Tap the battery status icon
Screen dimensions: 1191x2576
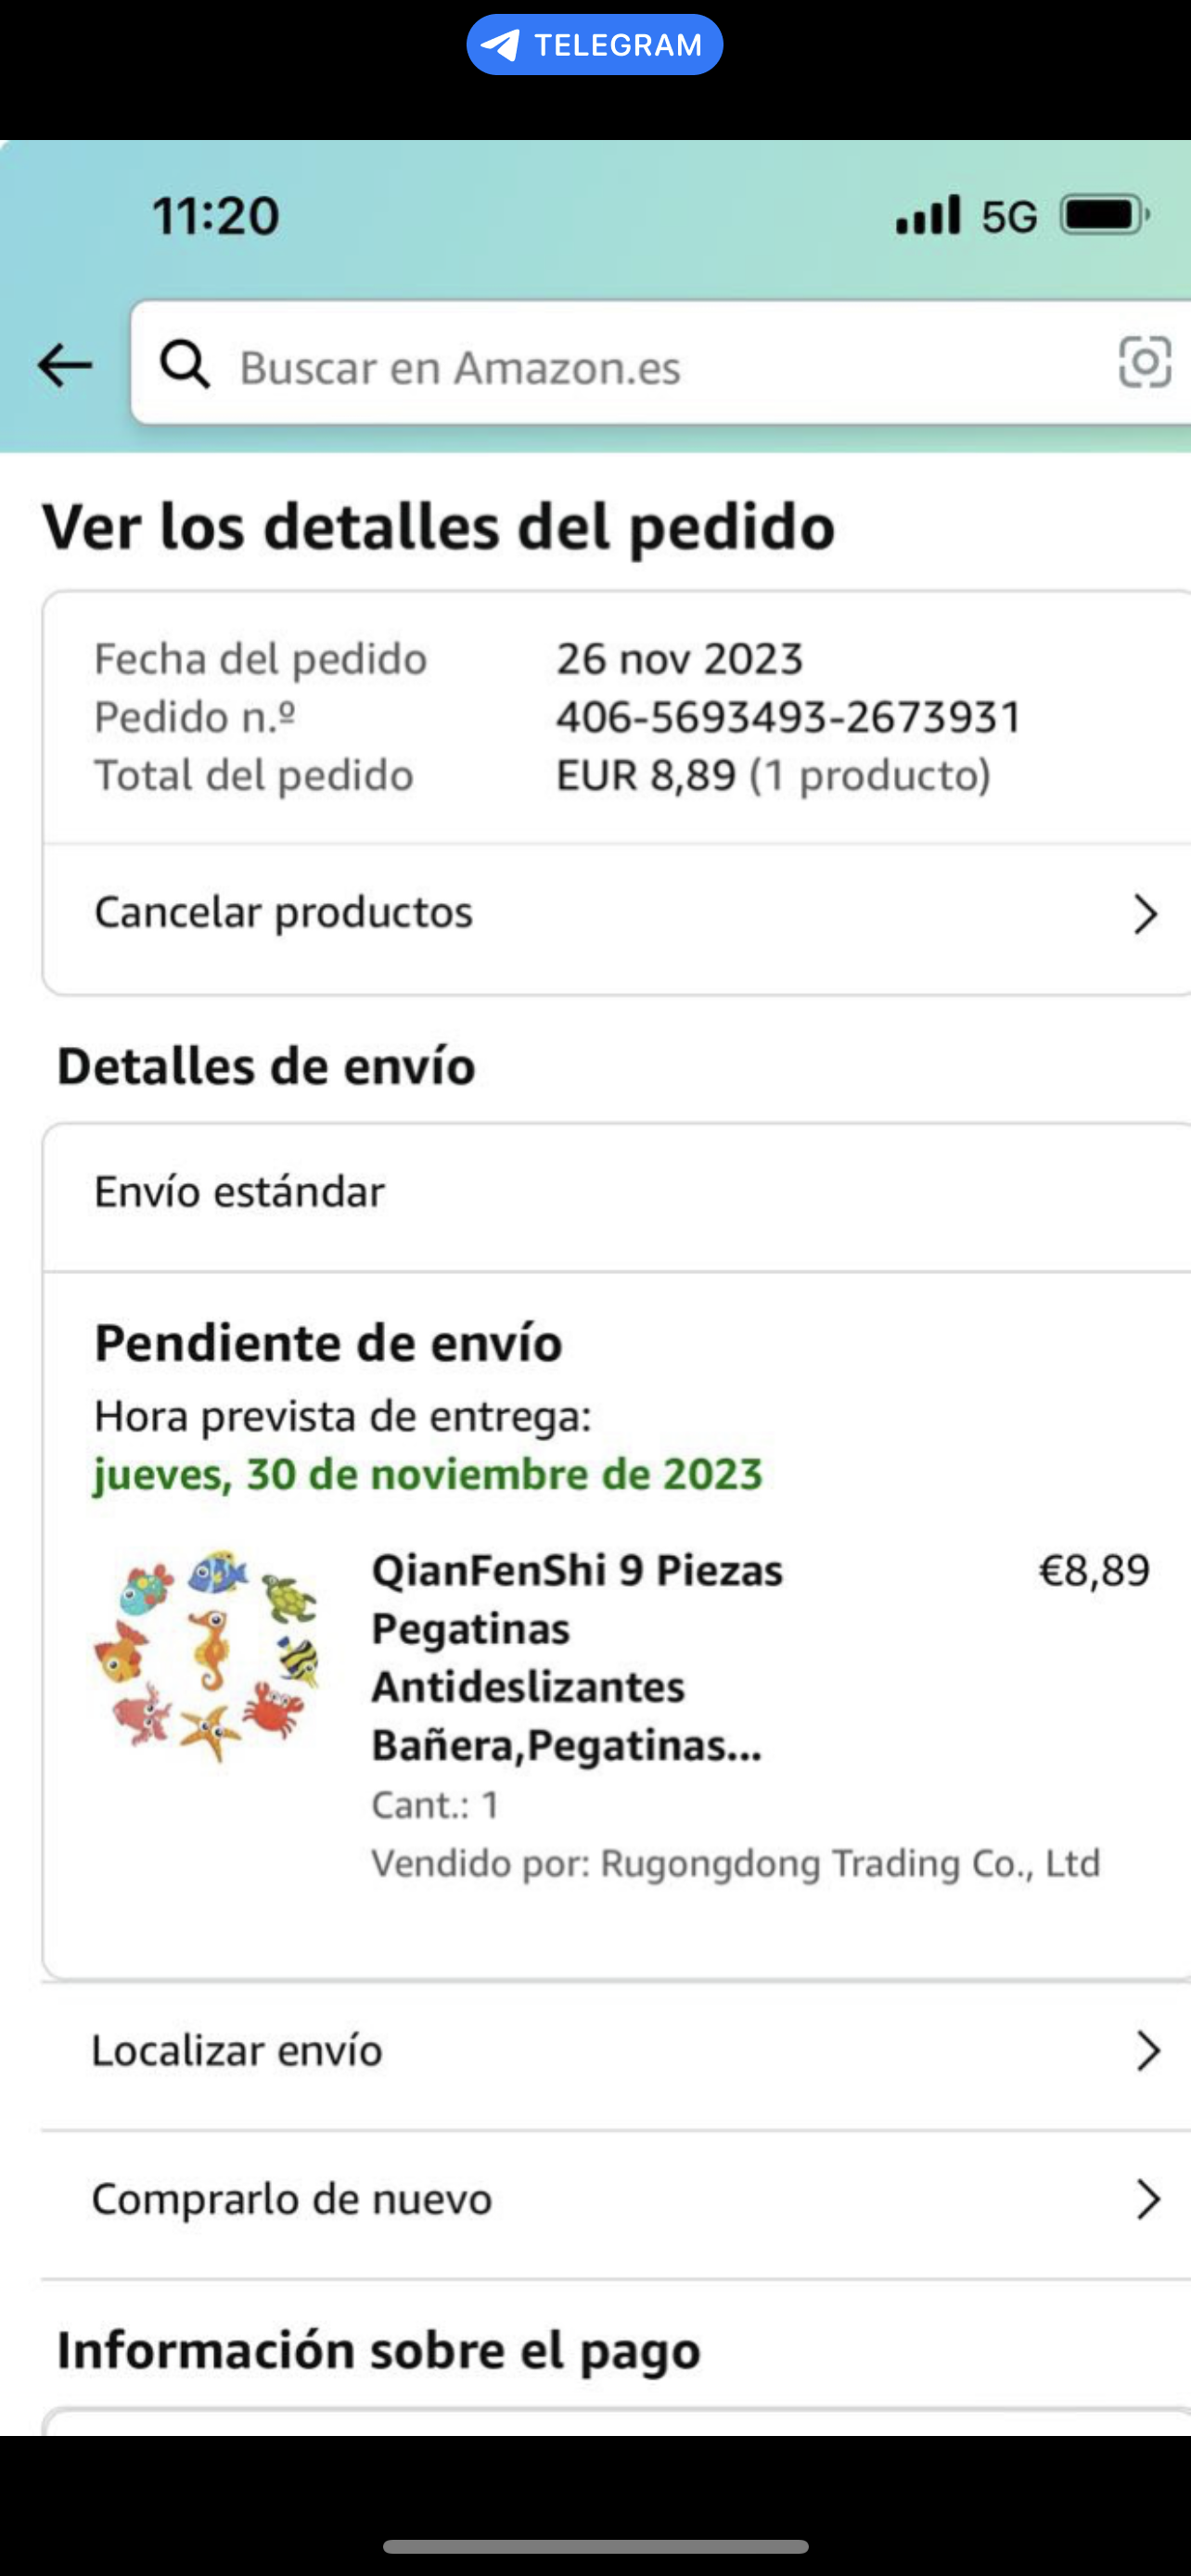coord(1104,215)
